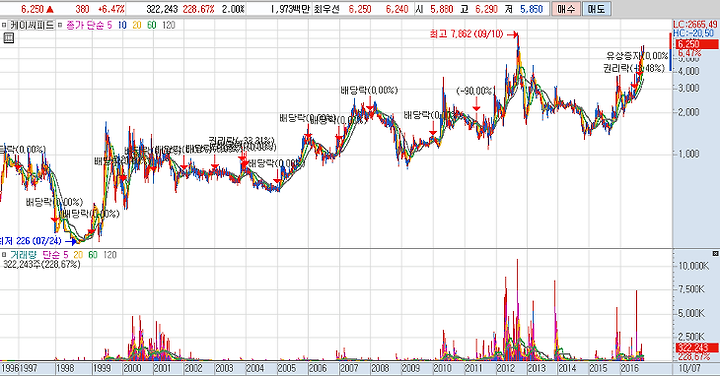Select the 종가 단순 moving average label
Viewport: 720px width, 376px height.
(x=85, y=25)
